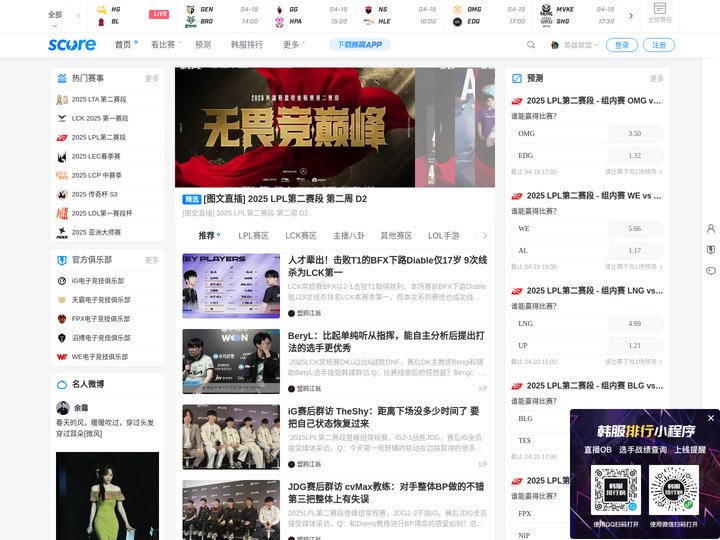
Task: Click the user profile icon on right sidebar
Action: [711, 228]
